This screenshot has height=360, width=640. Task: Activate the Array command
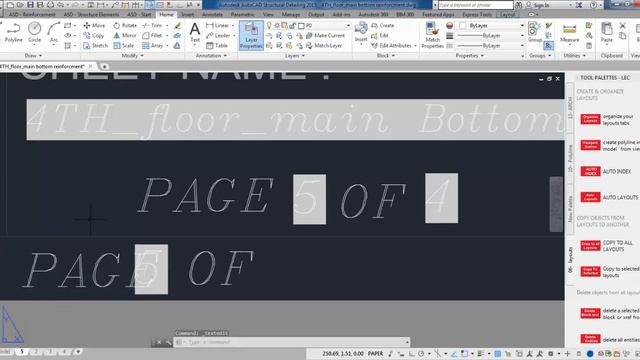[x=153, y=46]
